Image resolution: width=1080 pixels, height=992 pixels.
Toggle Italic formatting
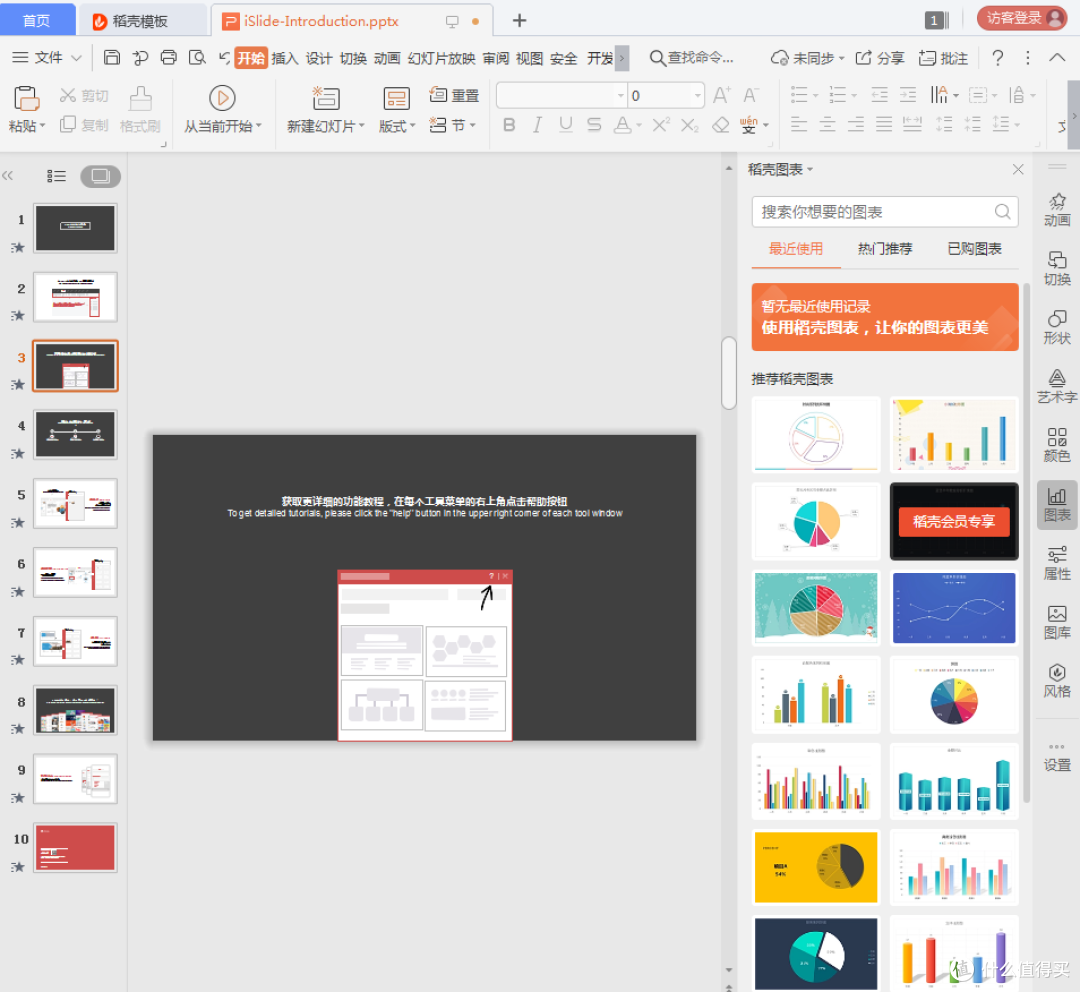(537, 125)
